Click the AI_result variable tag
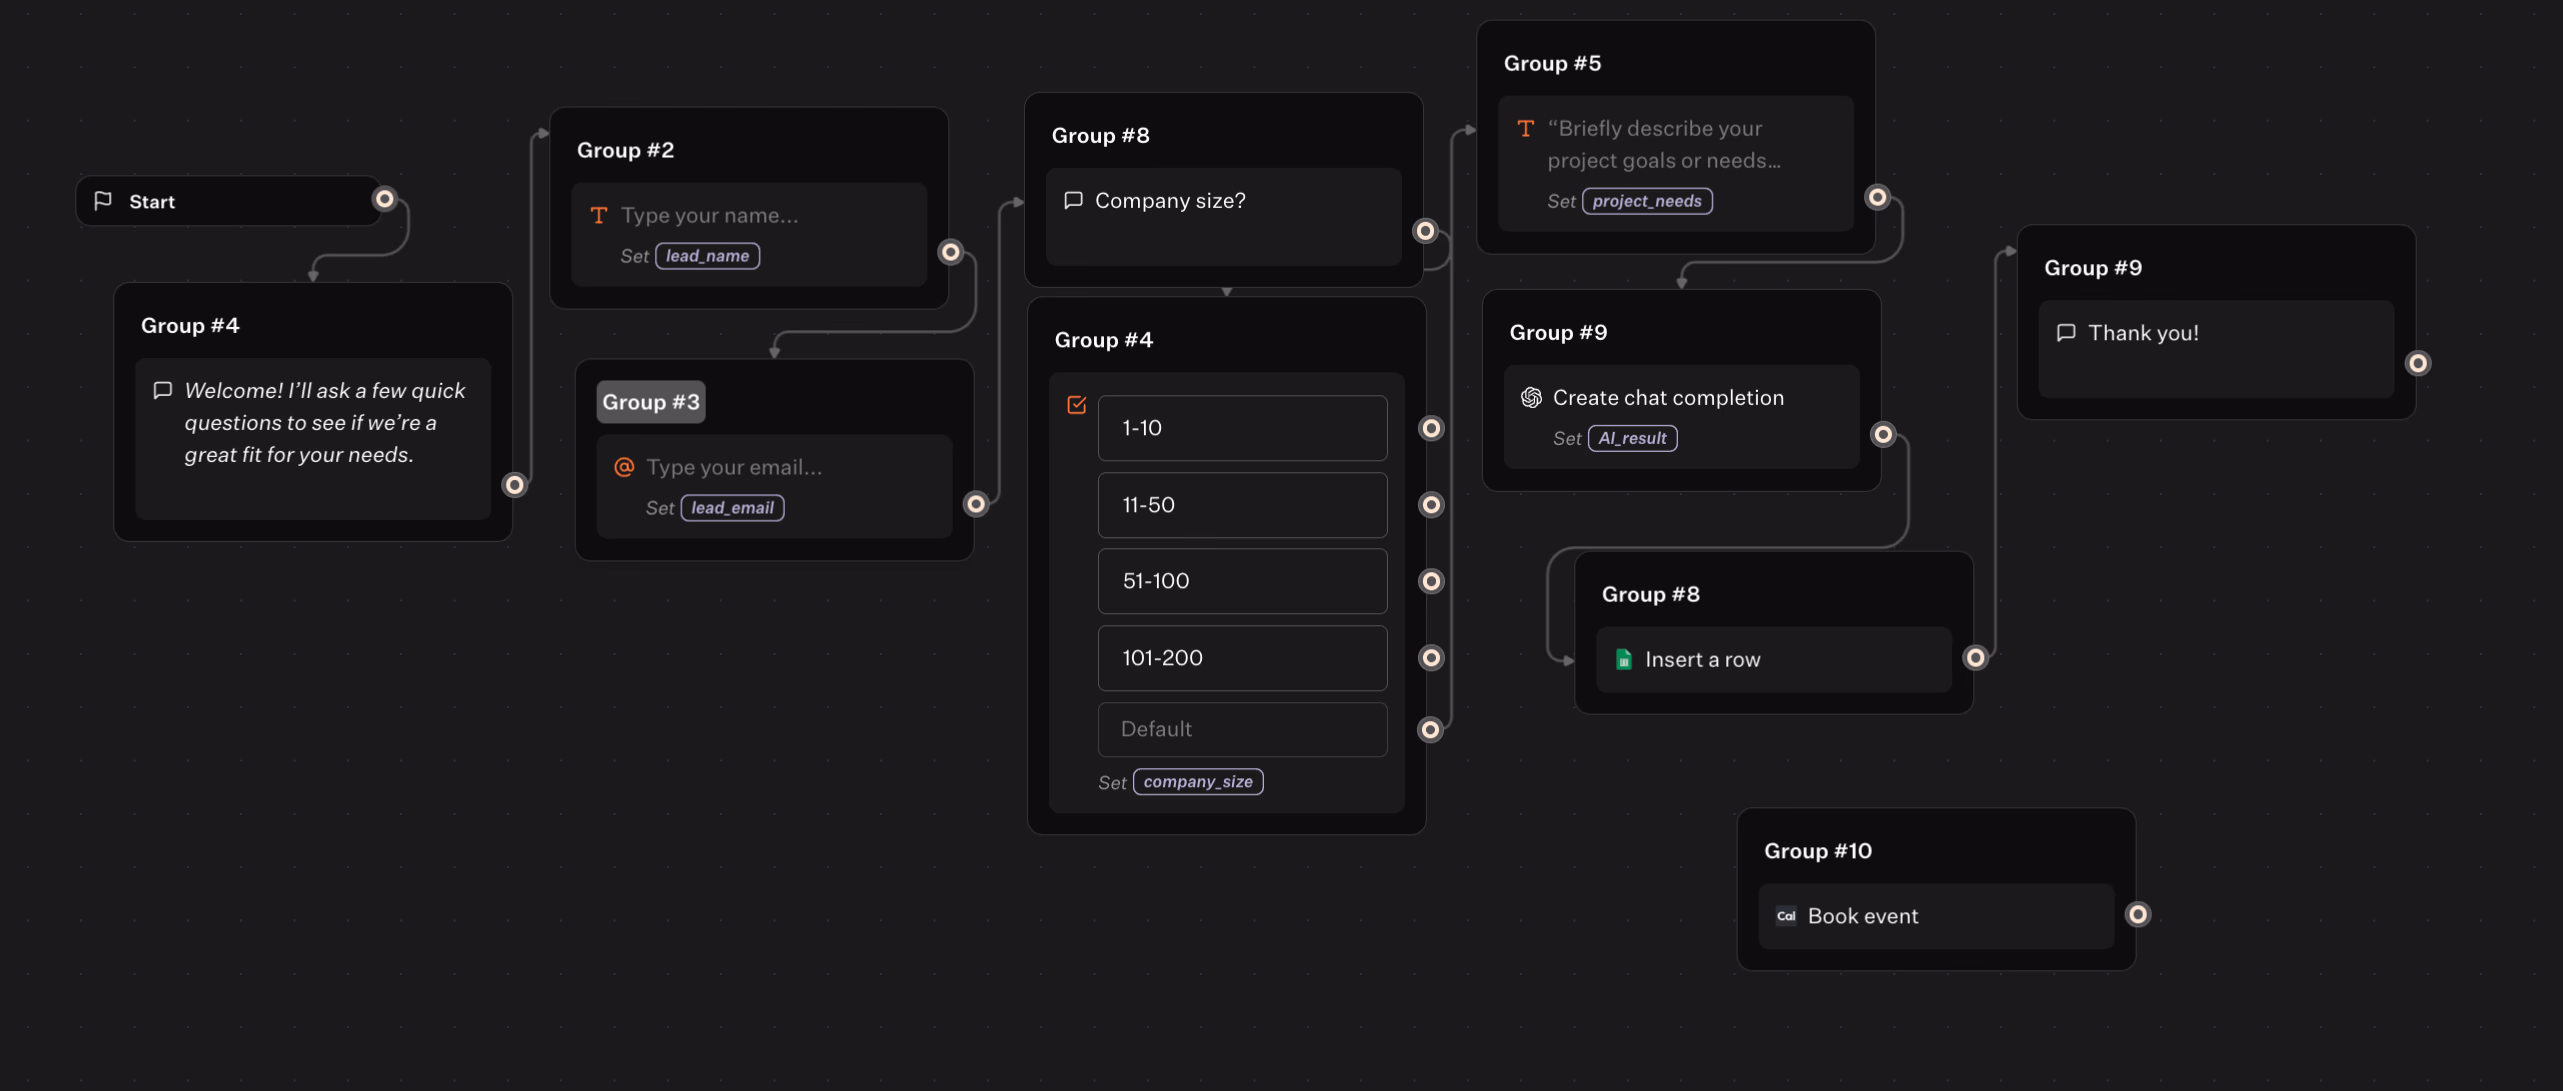Screen dimensions: 2563x1091 point(1632,438)
